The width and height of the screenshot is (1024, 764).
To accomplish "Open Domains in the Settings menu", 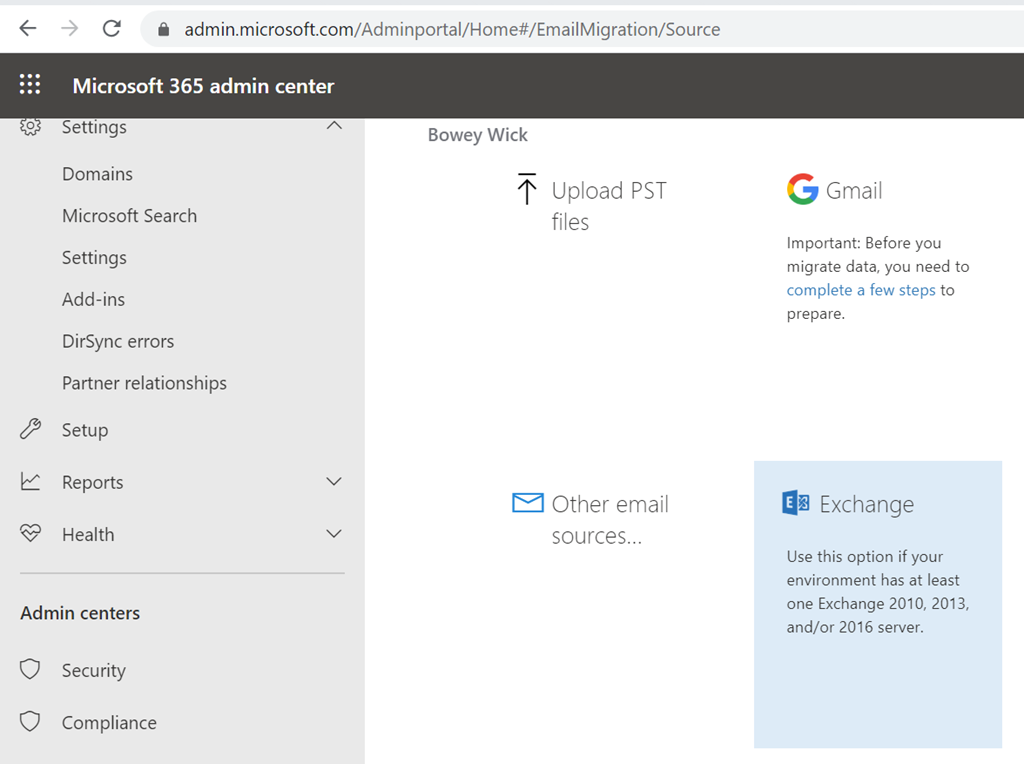I will click(x=97, y=174).
